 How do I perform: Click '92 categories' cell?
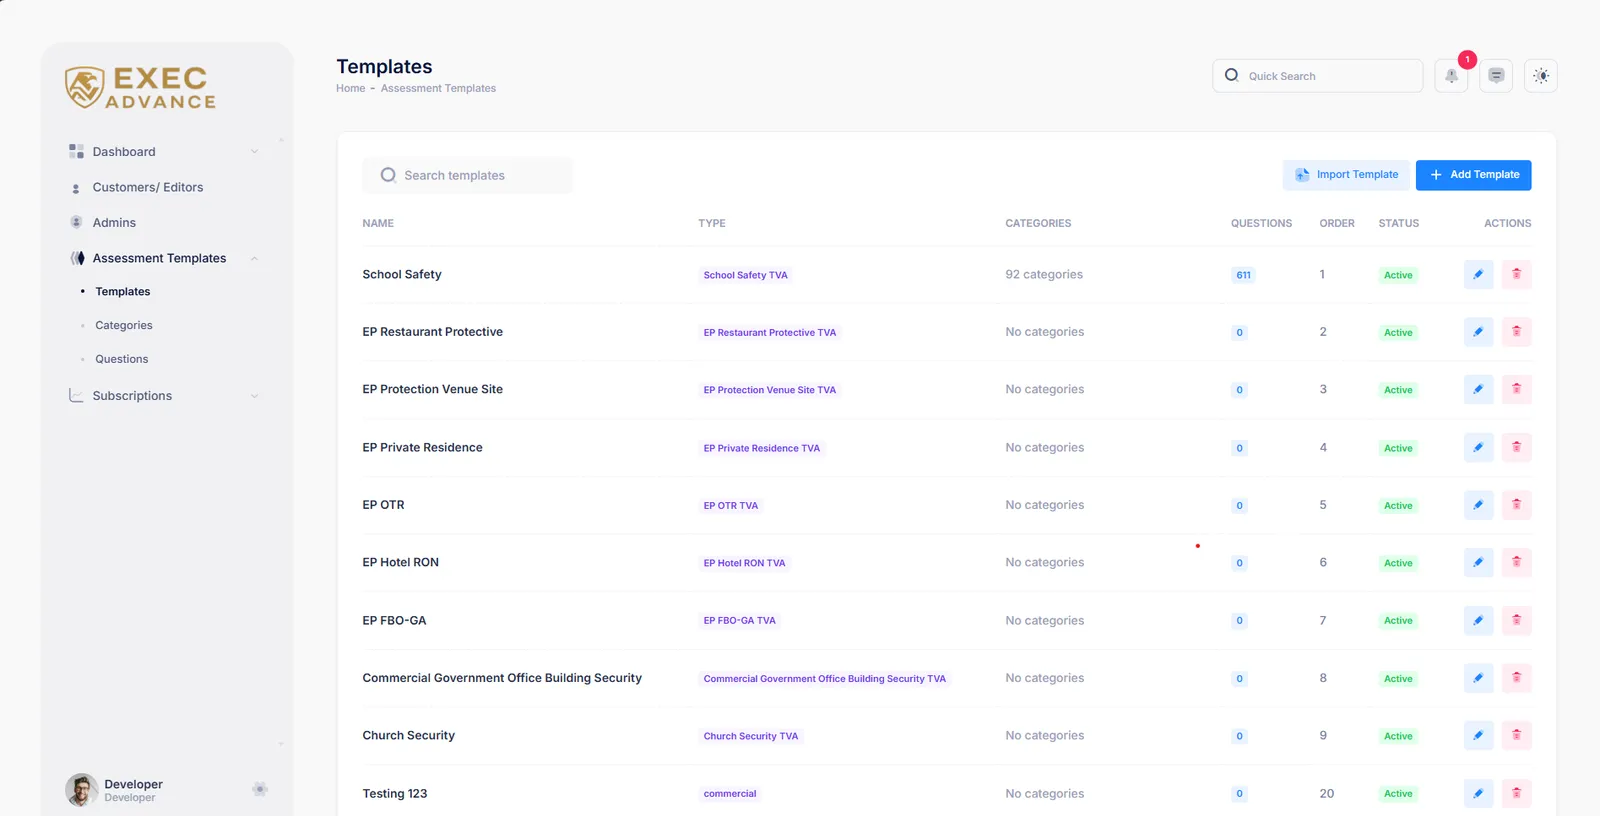(1044, 274)
